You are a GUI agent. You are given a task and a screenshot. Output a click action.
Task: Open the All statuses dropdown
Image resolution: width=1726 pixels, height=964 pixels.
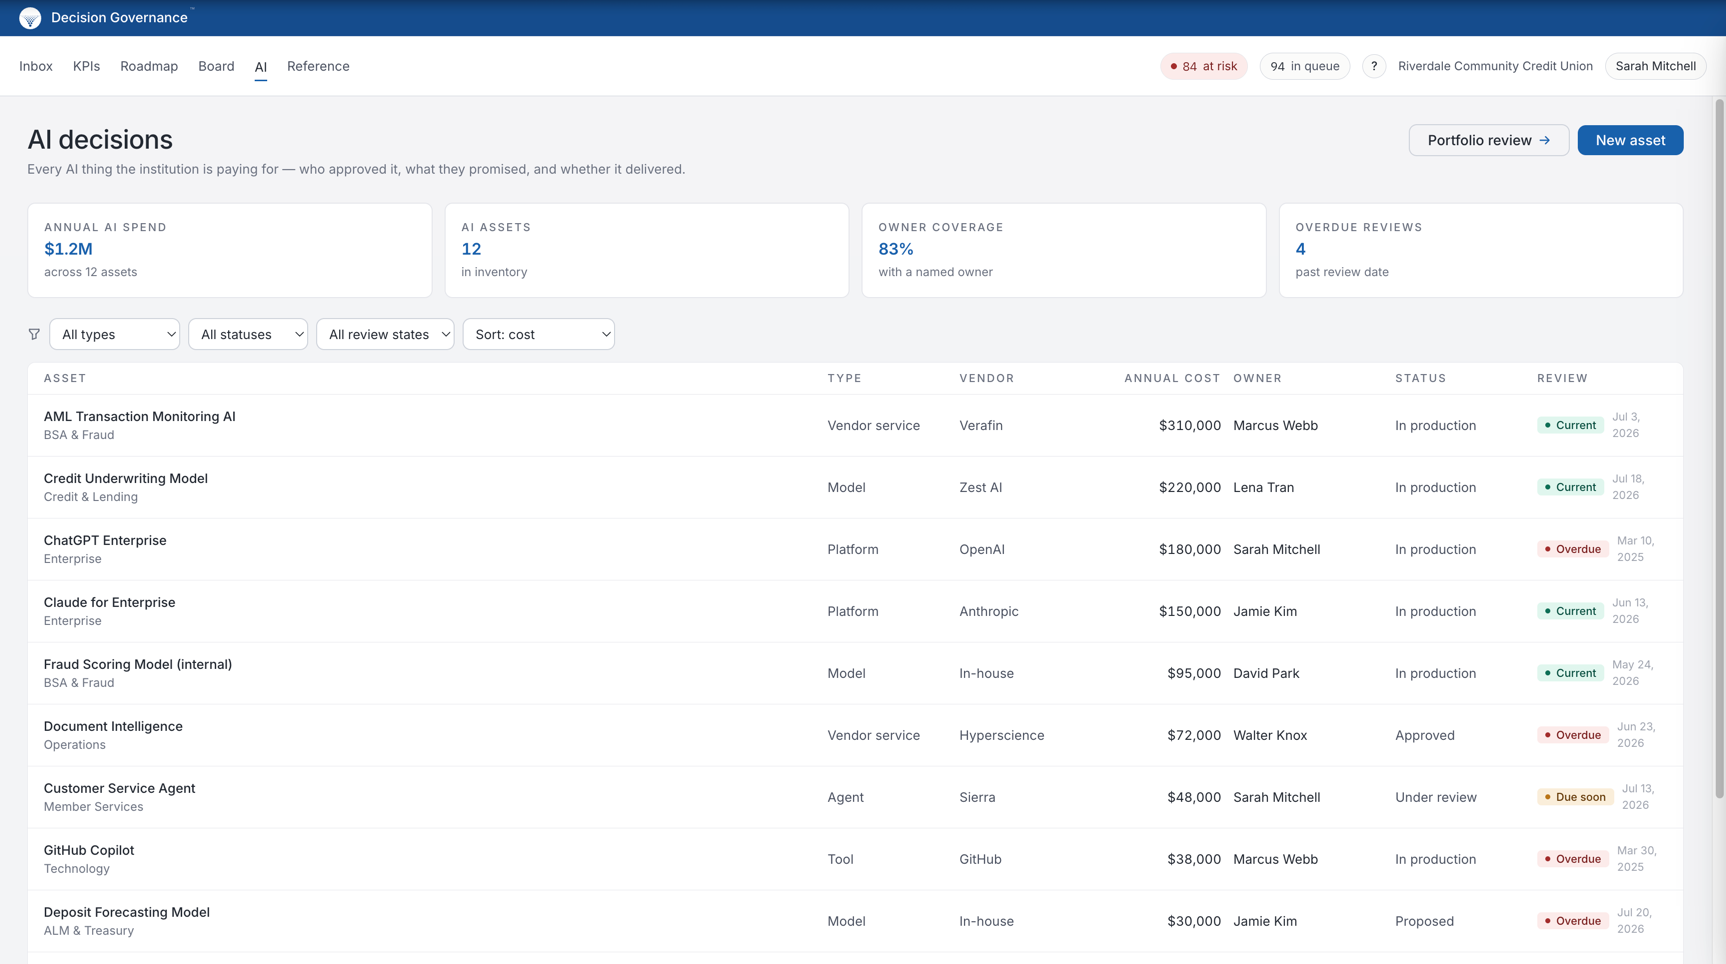pos(248,334)
